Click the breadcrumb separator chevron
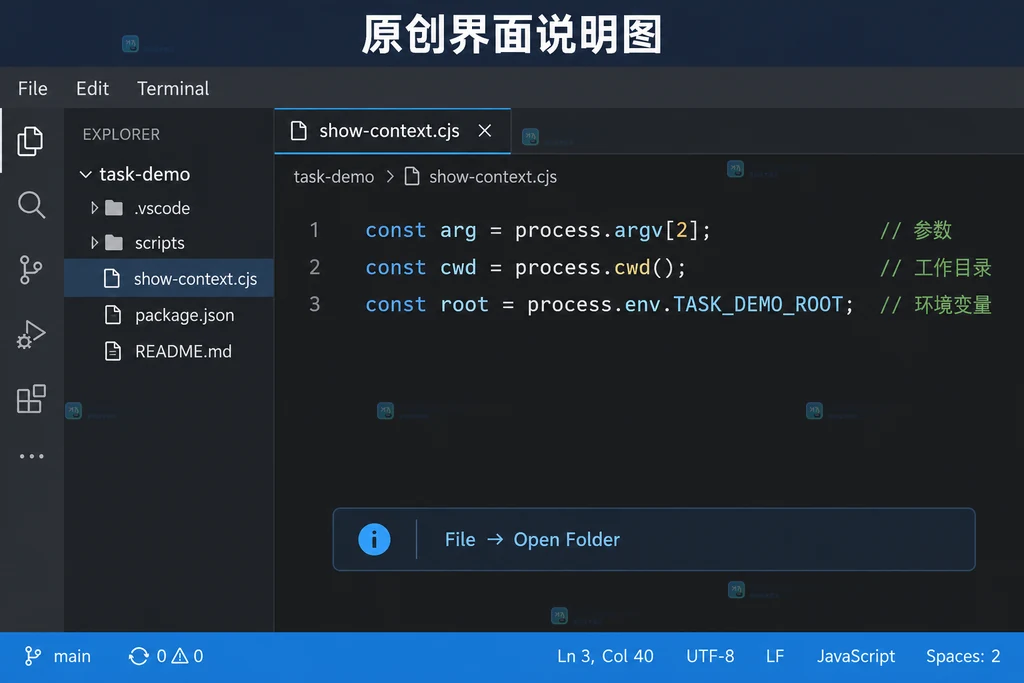The image size is (1024, 683). 390,176
